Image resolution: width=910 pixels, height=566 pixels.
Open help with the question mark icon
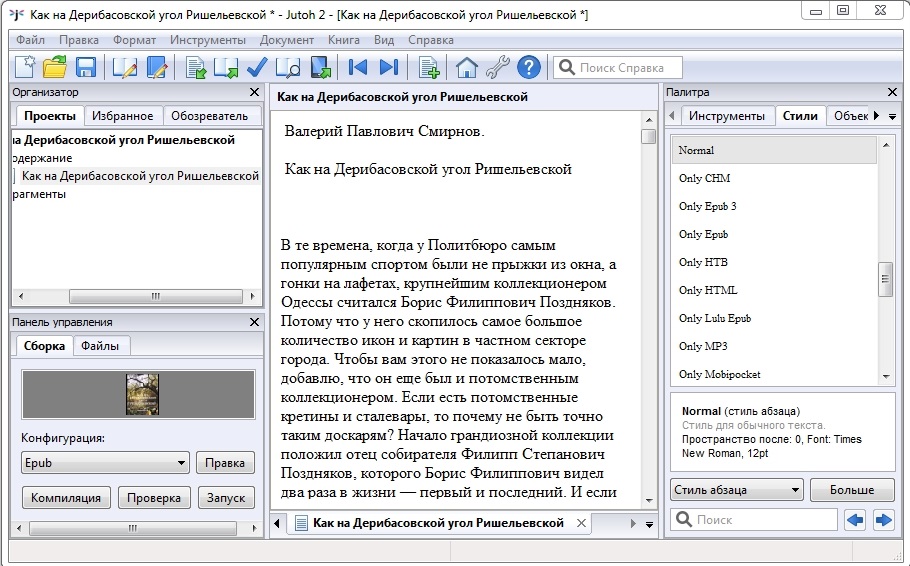[529, 67]
